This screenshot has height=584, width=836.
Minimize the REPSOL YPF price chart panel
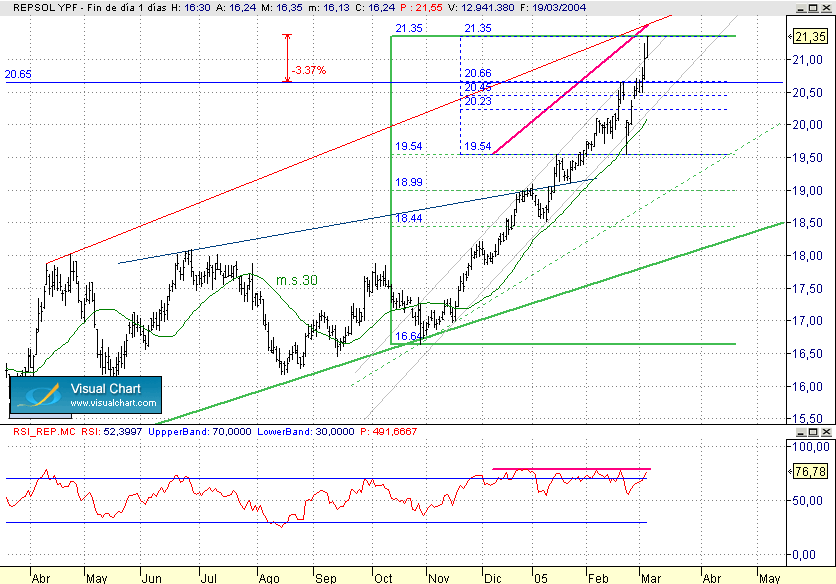[x=801, y=8]
